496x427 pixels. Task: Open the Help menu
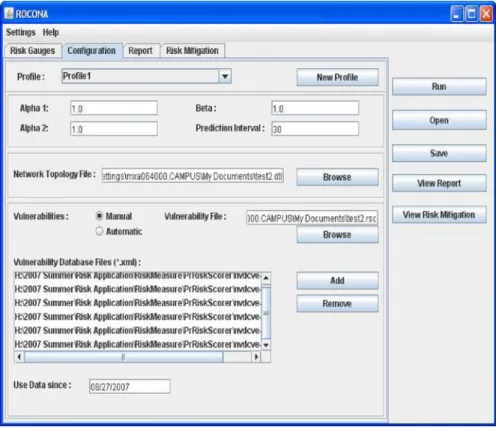pos(51,32)
